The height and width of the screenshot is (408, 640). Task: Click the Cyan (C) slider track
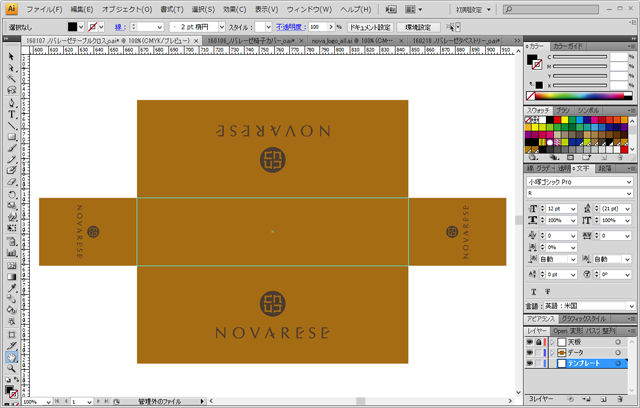click(580, 57)
